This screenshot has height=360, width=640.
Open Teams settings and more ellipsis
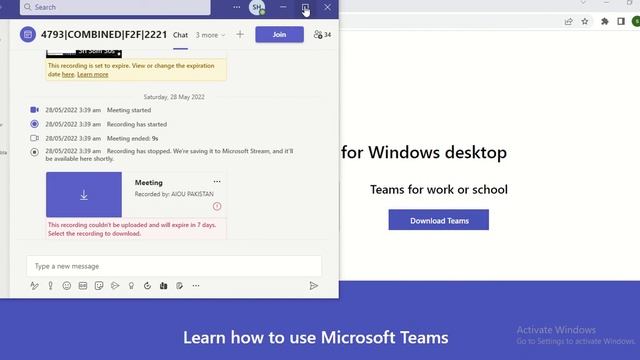pyautogui.click(x=237, y=7)
